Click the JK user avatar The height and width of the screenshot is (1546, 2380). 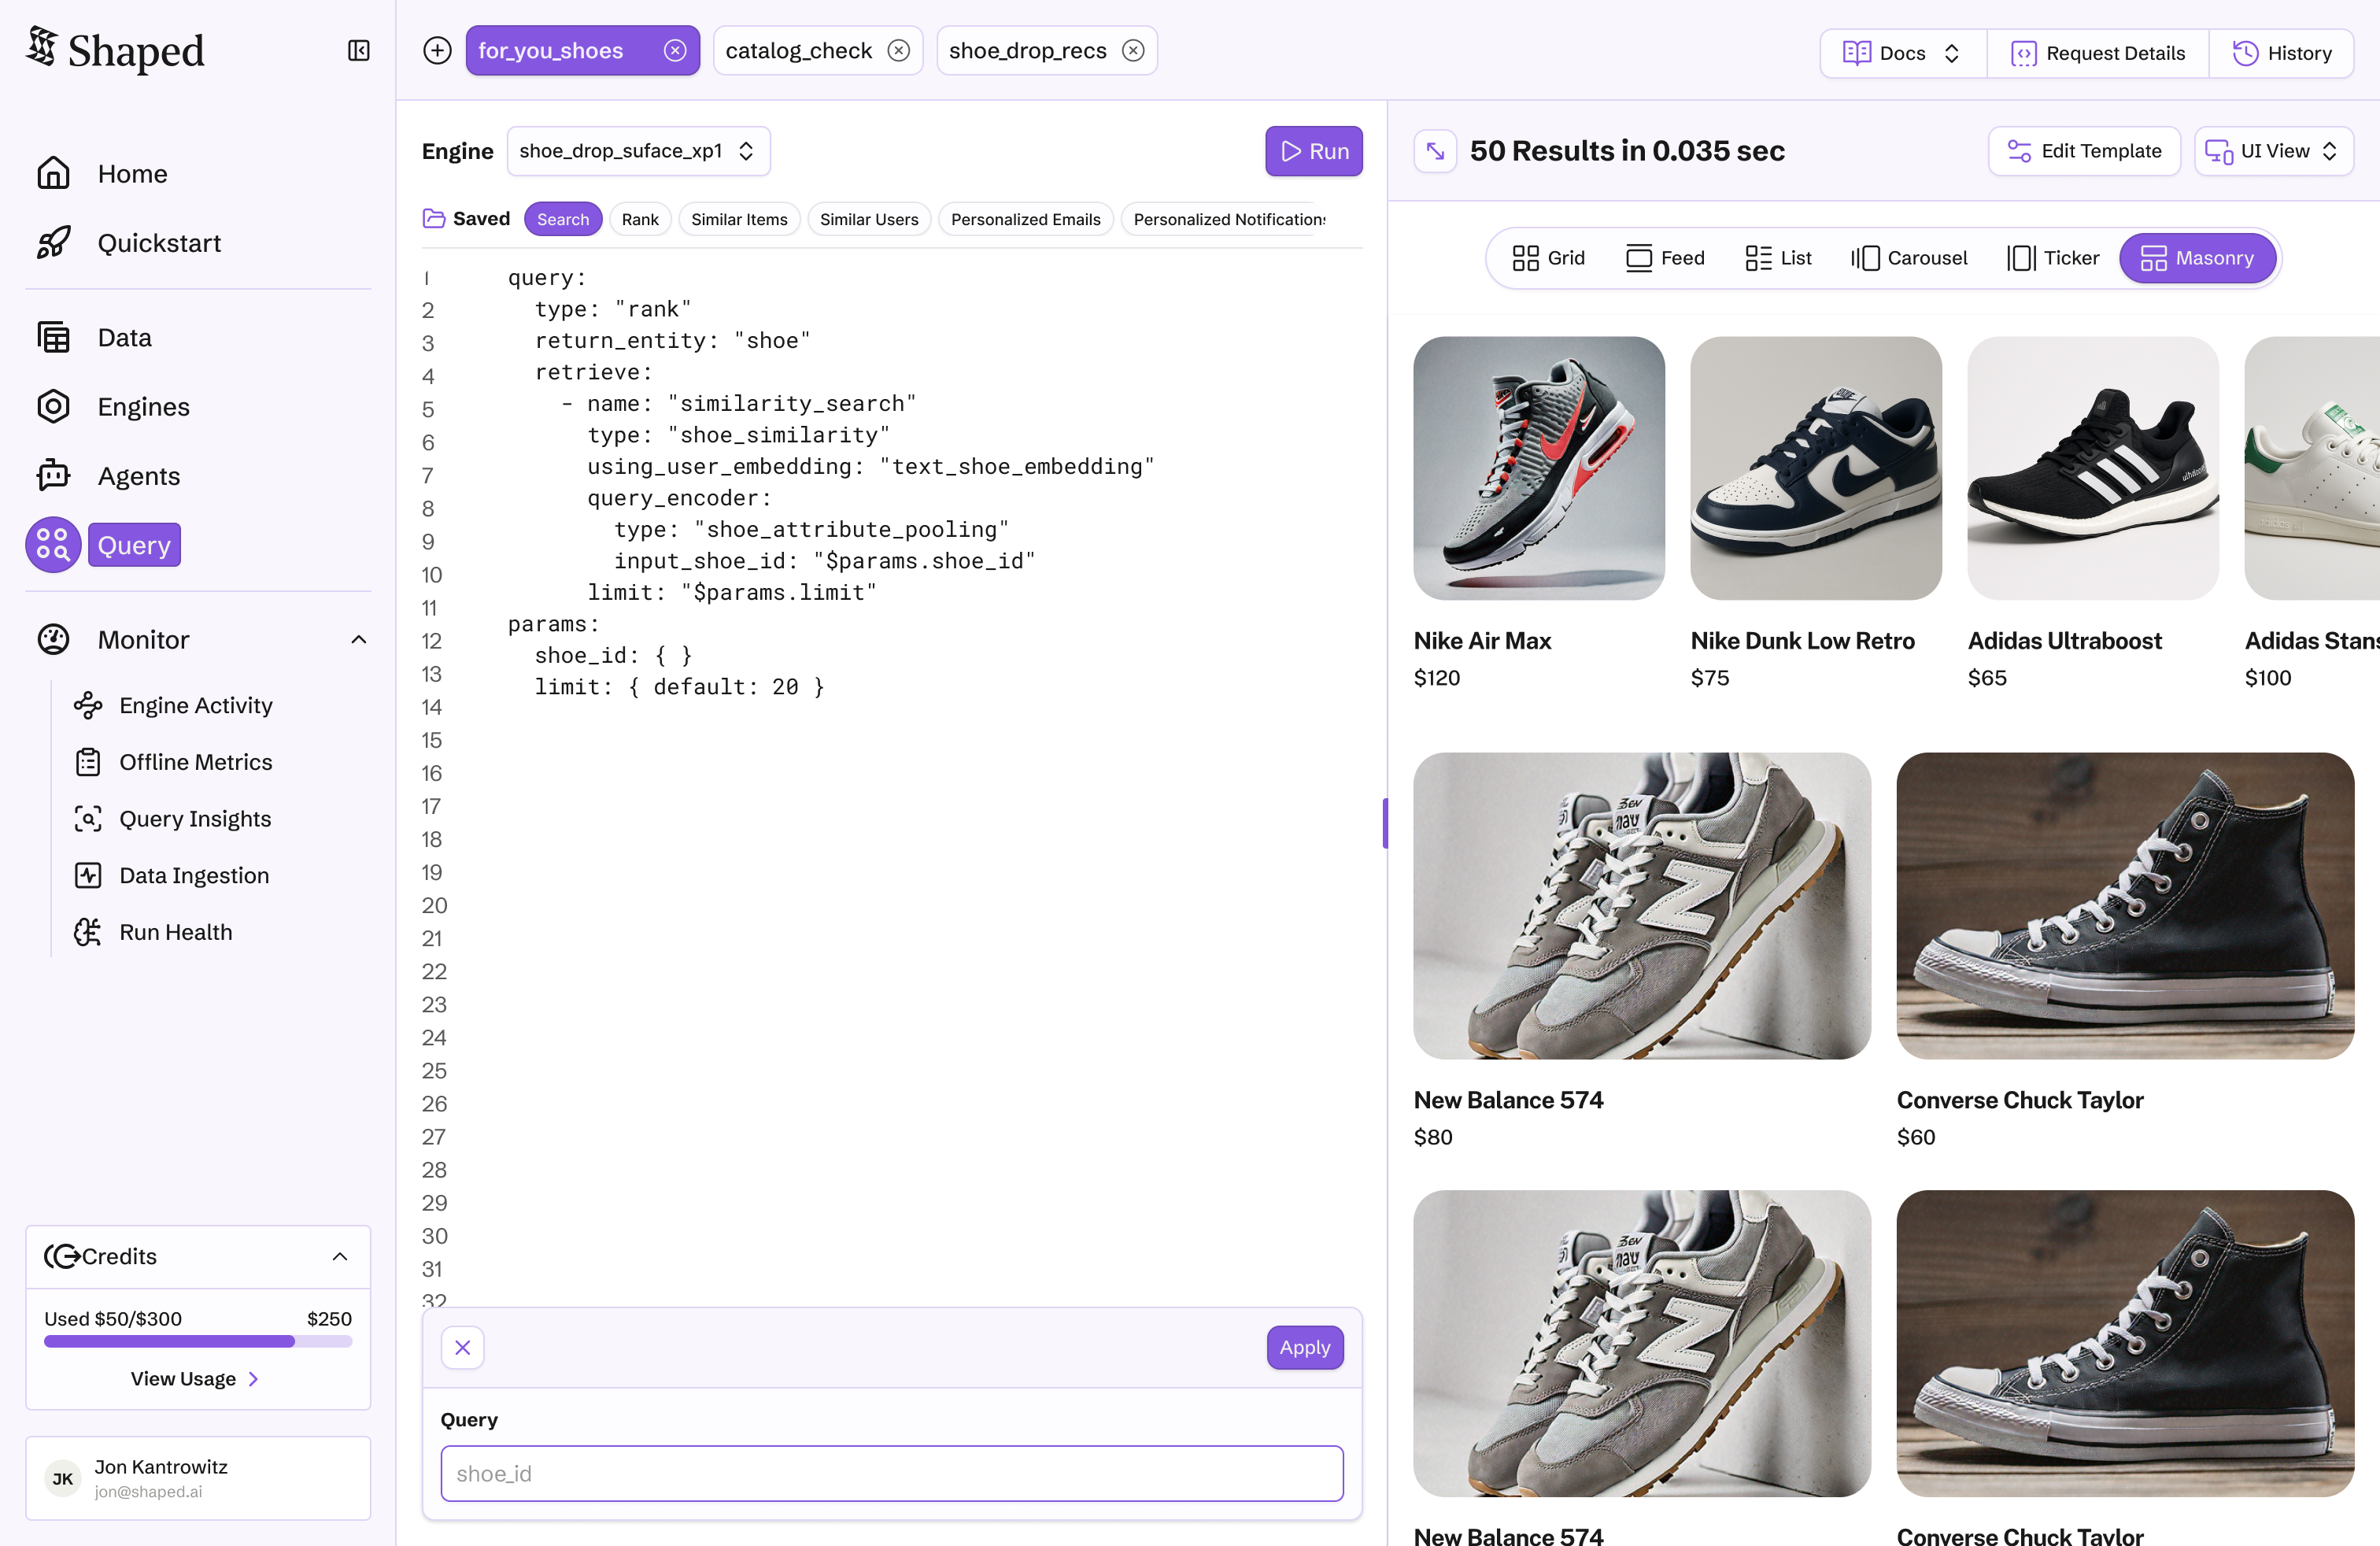click(63, 1478)
